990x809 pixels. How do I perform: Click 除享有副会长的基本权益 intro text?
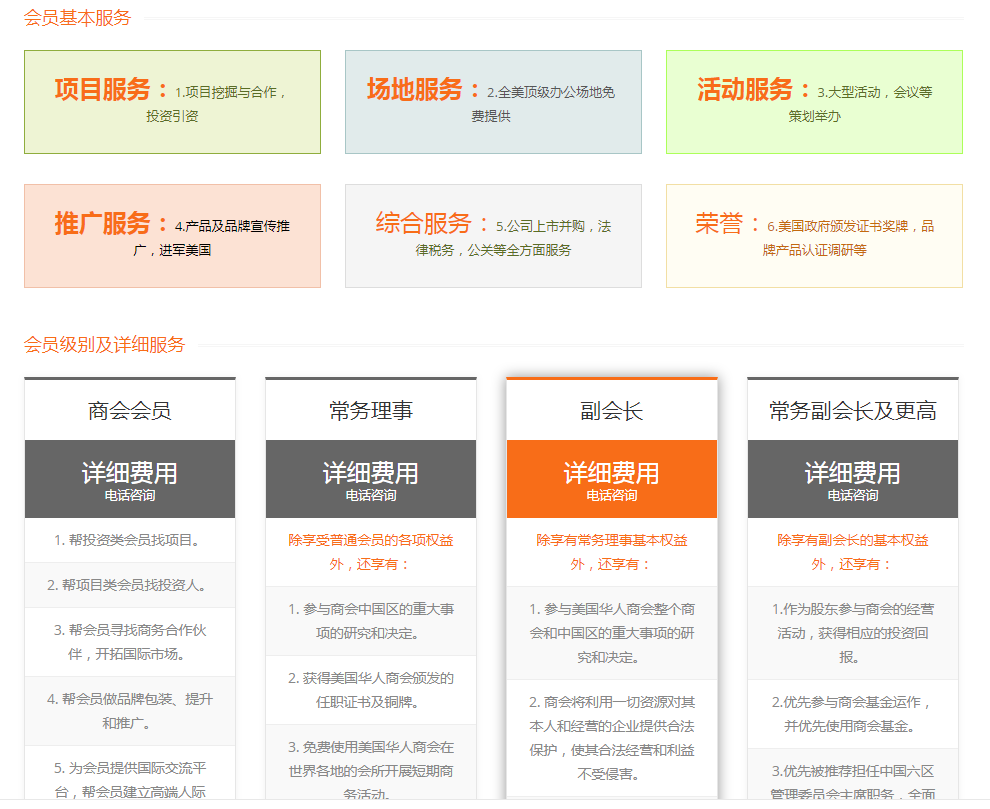click(852, 553)
